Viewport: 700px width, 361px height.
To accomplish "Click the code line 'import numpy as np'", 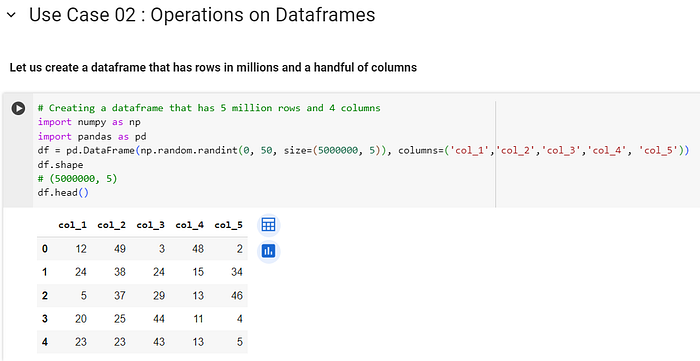I will [x=89, y=122].
